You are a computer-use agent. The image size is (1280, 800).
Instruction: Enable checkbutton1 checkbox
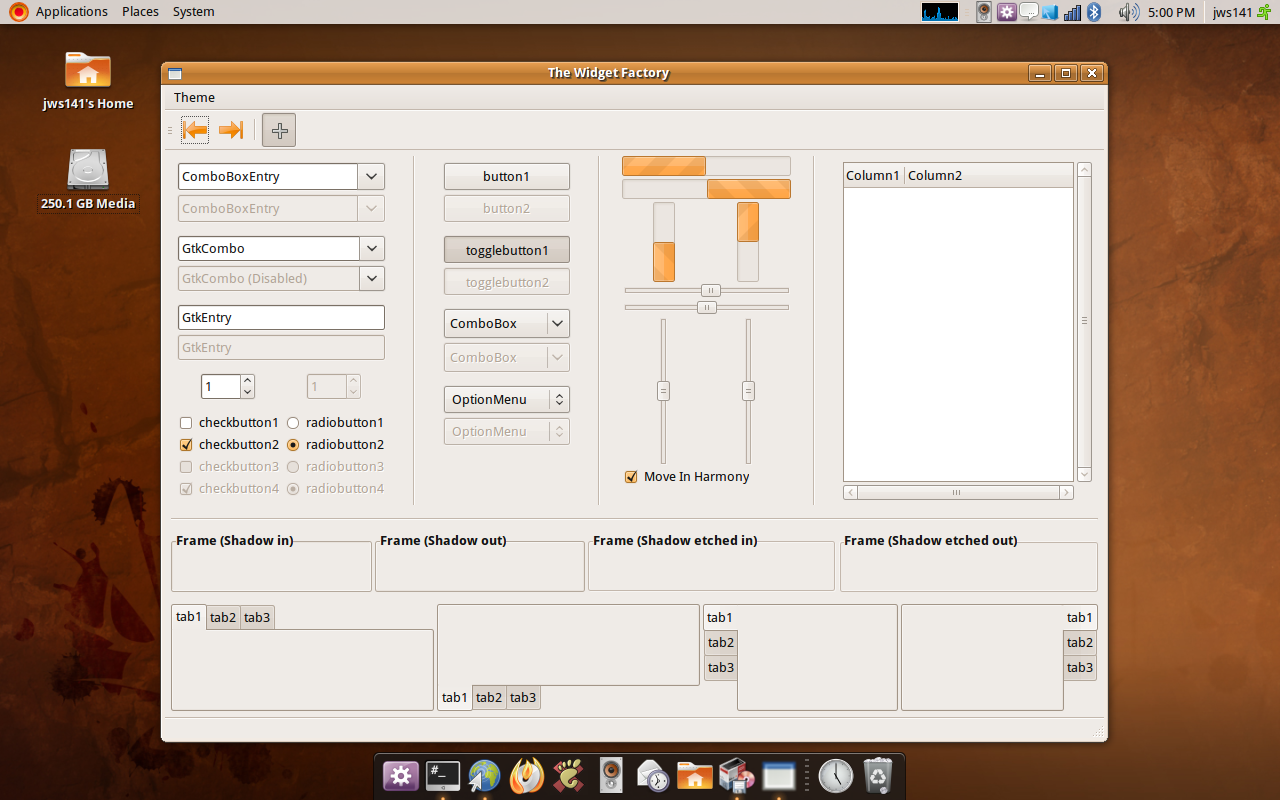pyautogui.click(x=186, y=423)
